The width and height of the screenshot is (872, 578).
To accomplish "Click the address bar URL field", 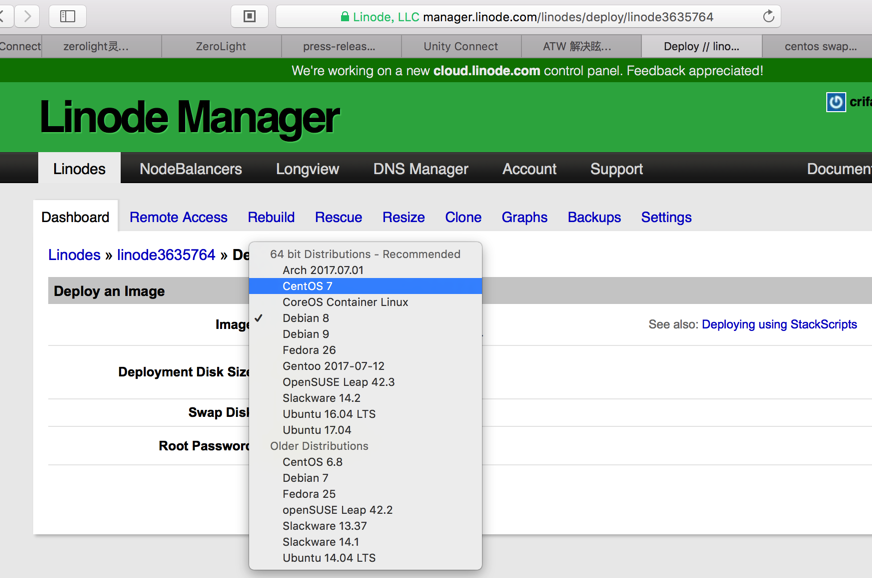I will (528, 17).
